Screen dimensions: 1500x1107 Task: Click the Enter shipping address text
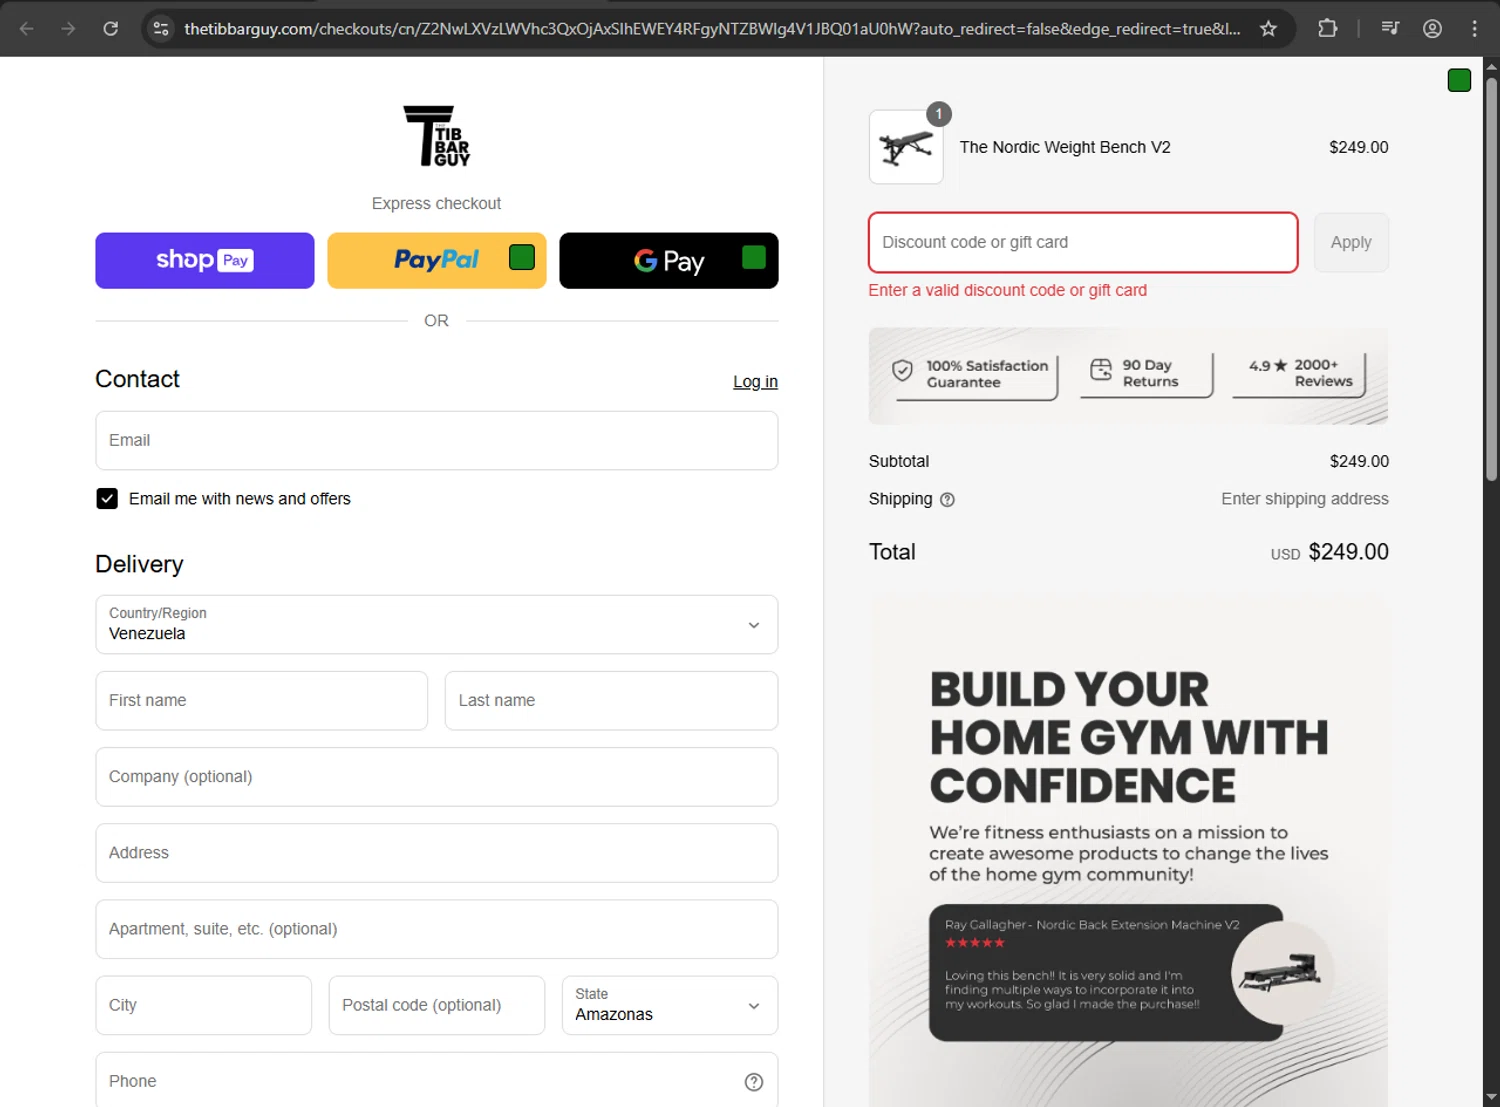[1305, 499]
